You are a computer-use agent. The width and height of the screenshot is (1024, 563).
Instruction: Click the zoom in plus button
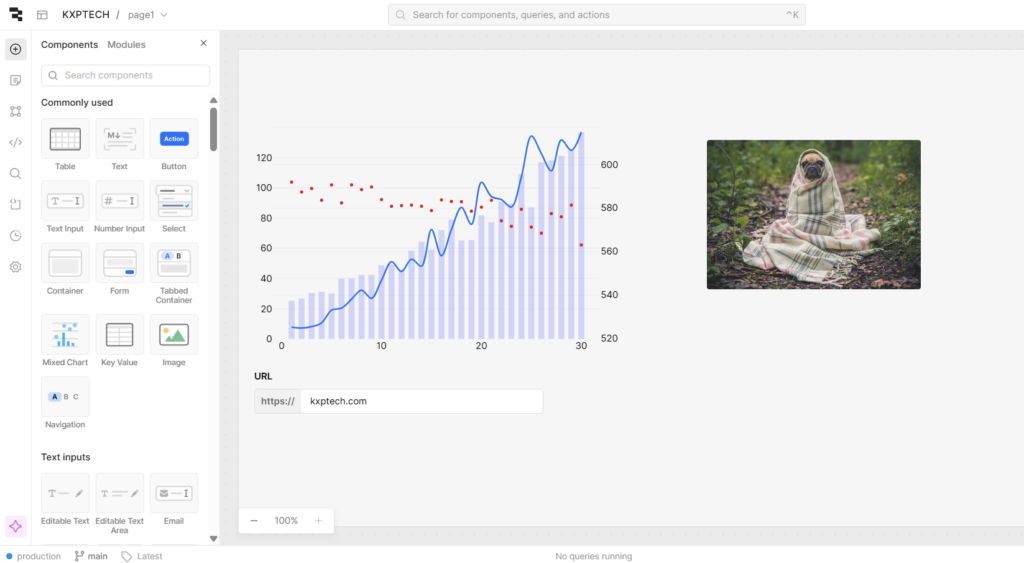[x=318, y=521]
